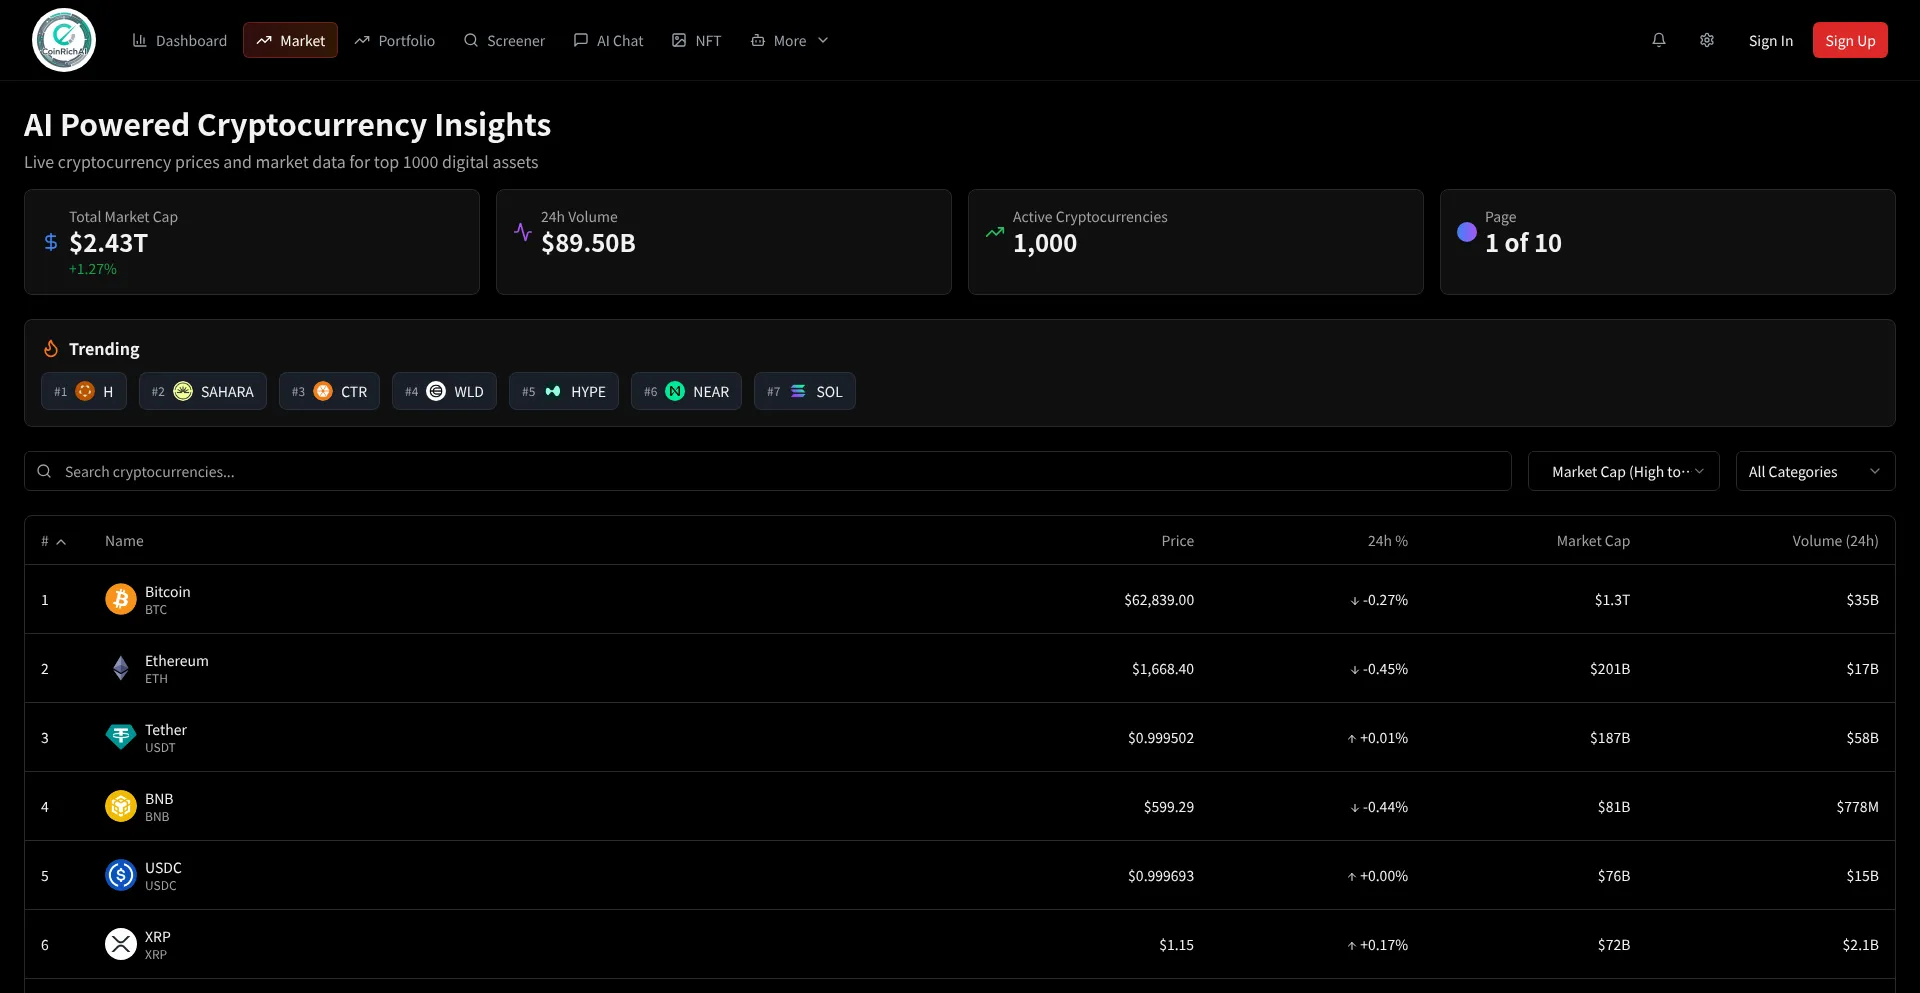
Task: Open the notifications bell
Action: [x=1659, y=40]
